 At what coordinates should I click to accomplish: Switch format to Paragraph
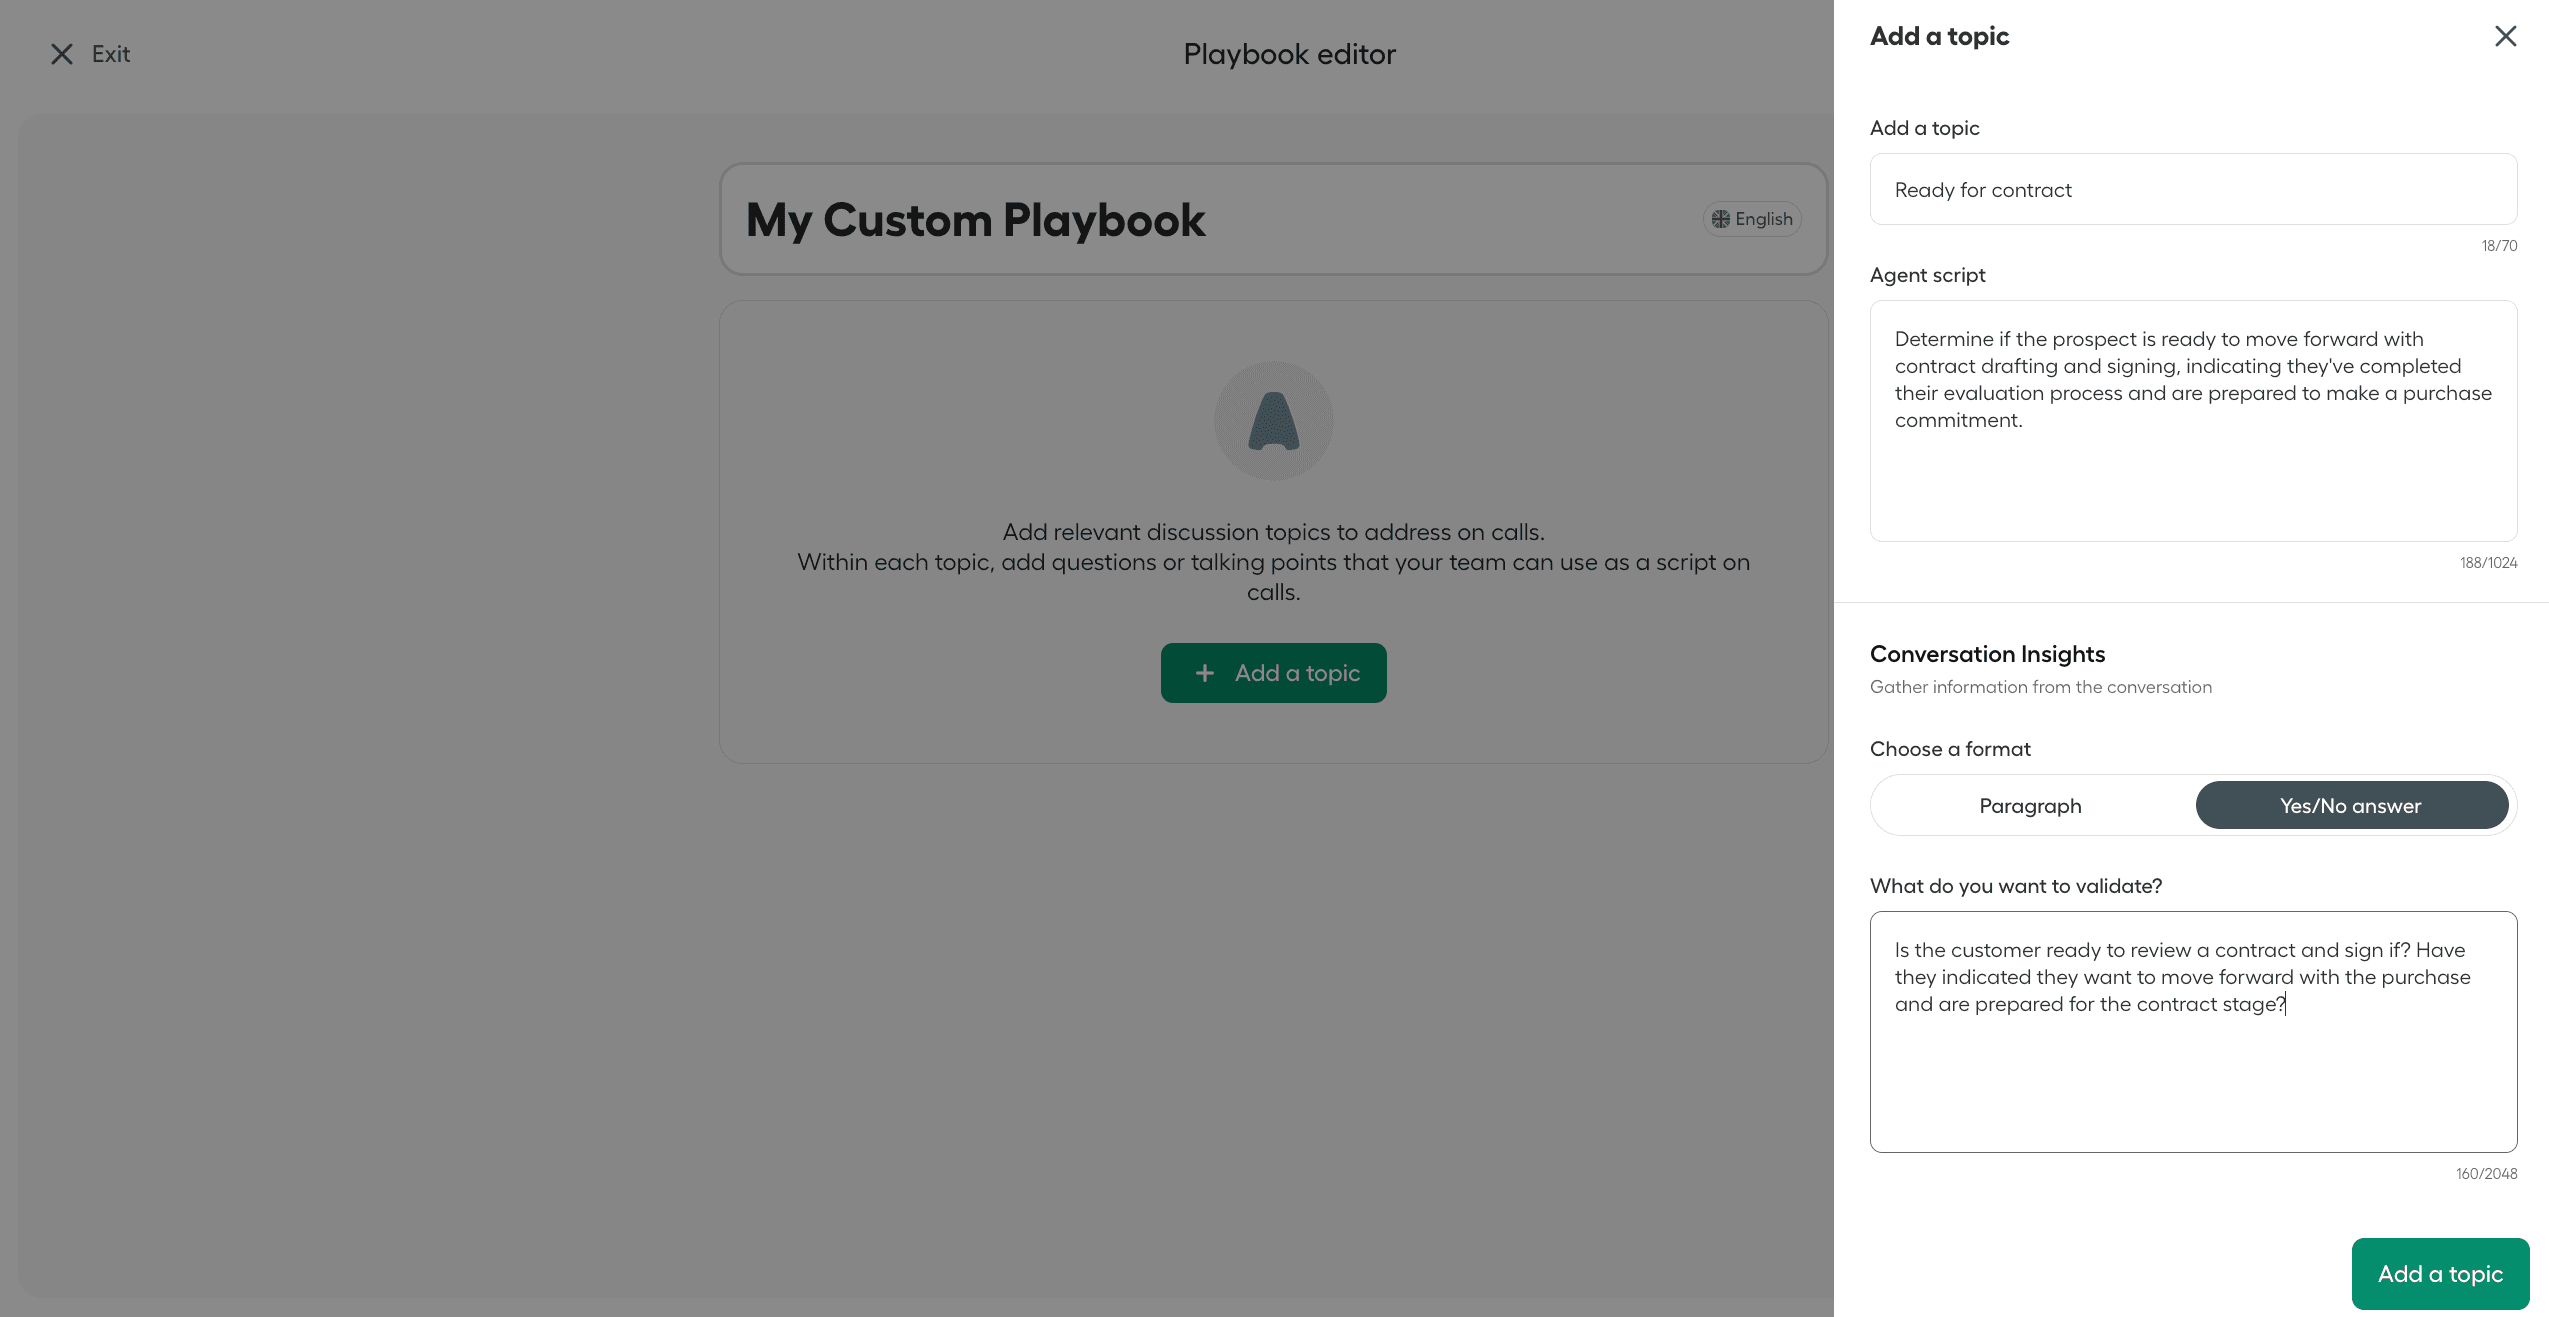2031,805
